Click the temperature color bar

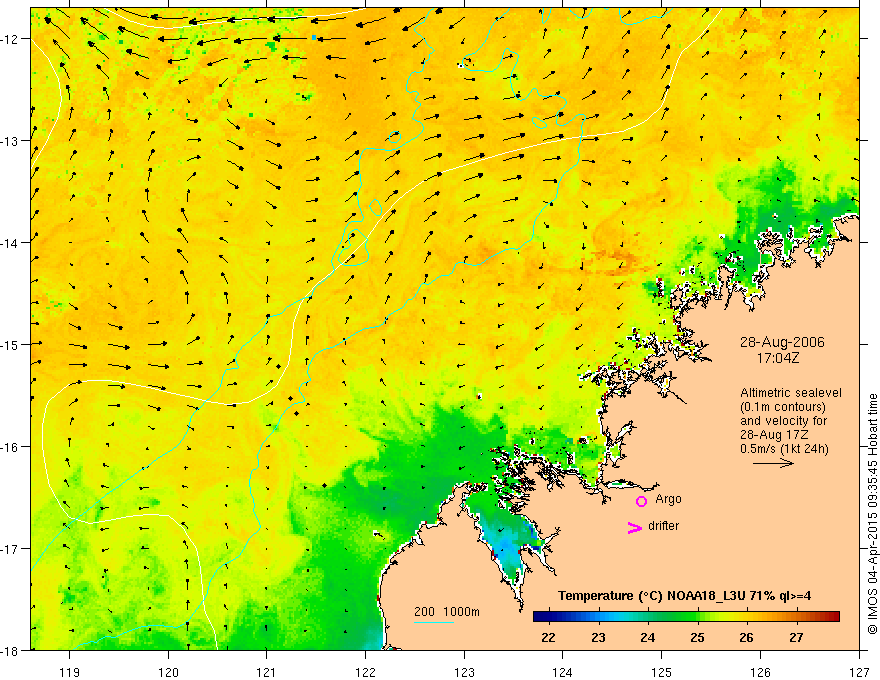686,617
